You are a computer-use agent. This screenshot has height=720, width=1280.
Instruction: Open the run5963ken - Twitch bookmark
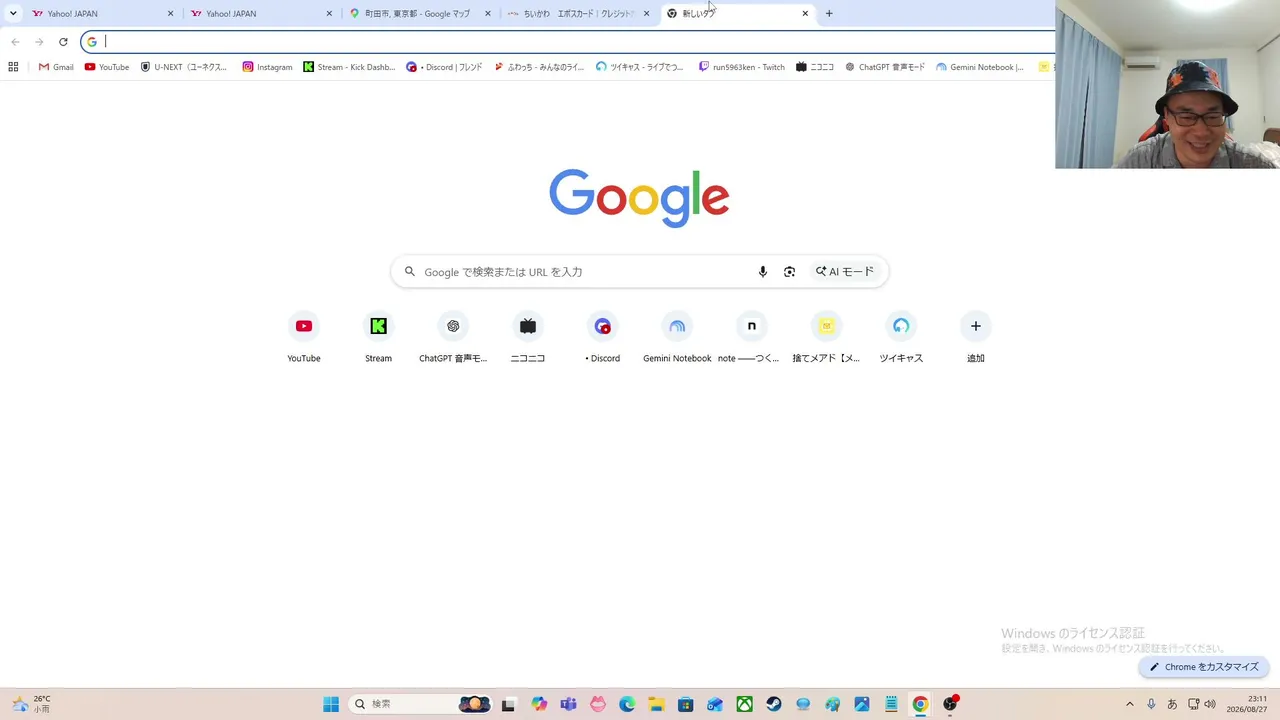742,67
